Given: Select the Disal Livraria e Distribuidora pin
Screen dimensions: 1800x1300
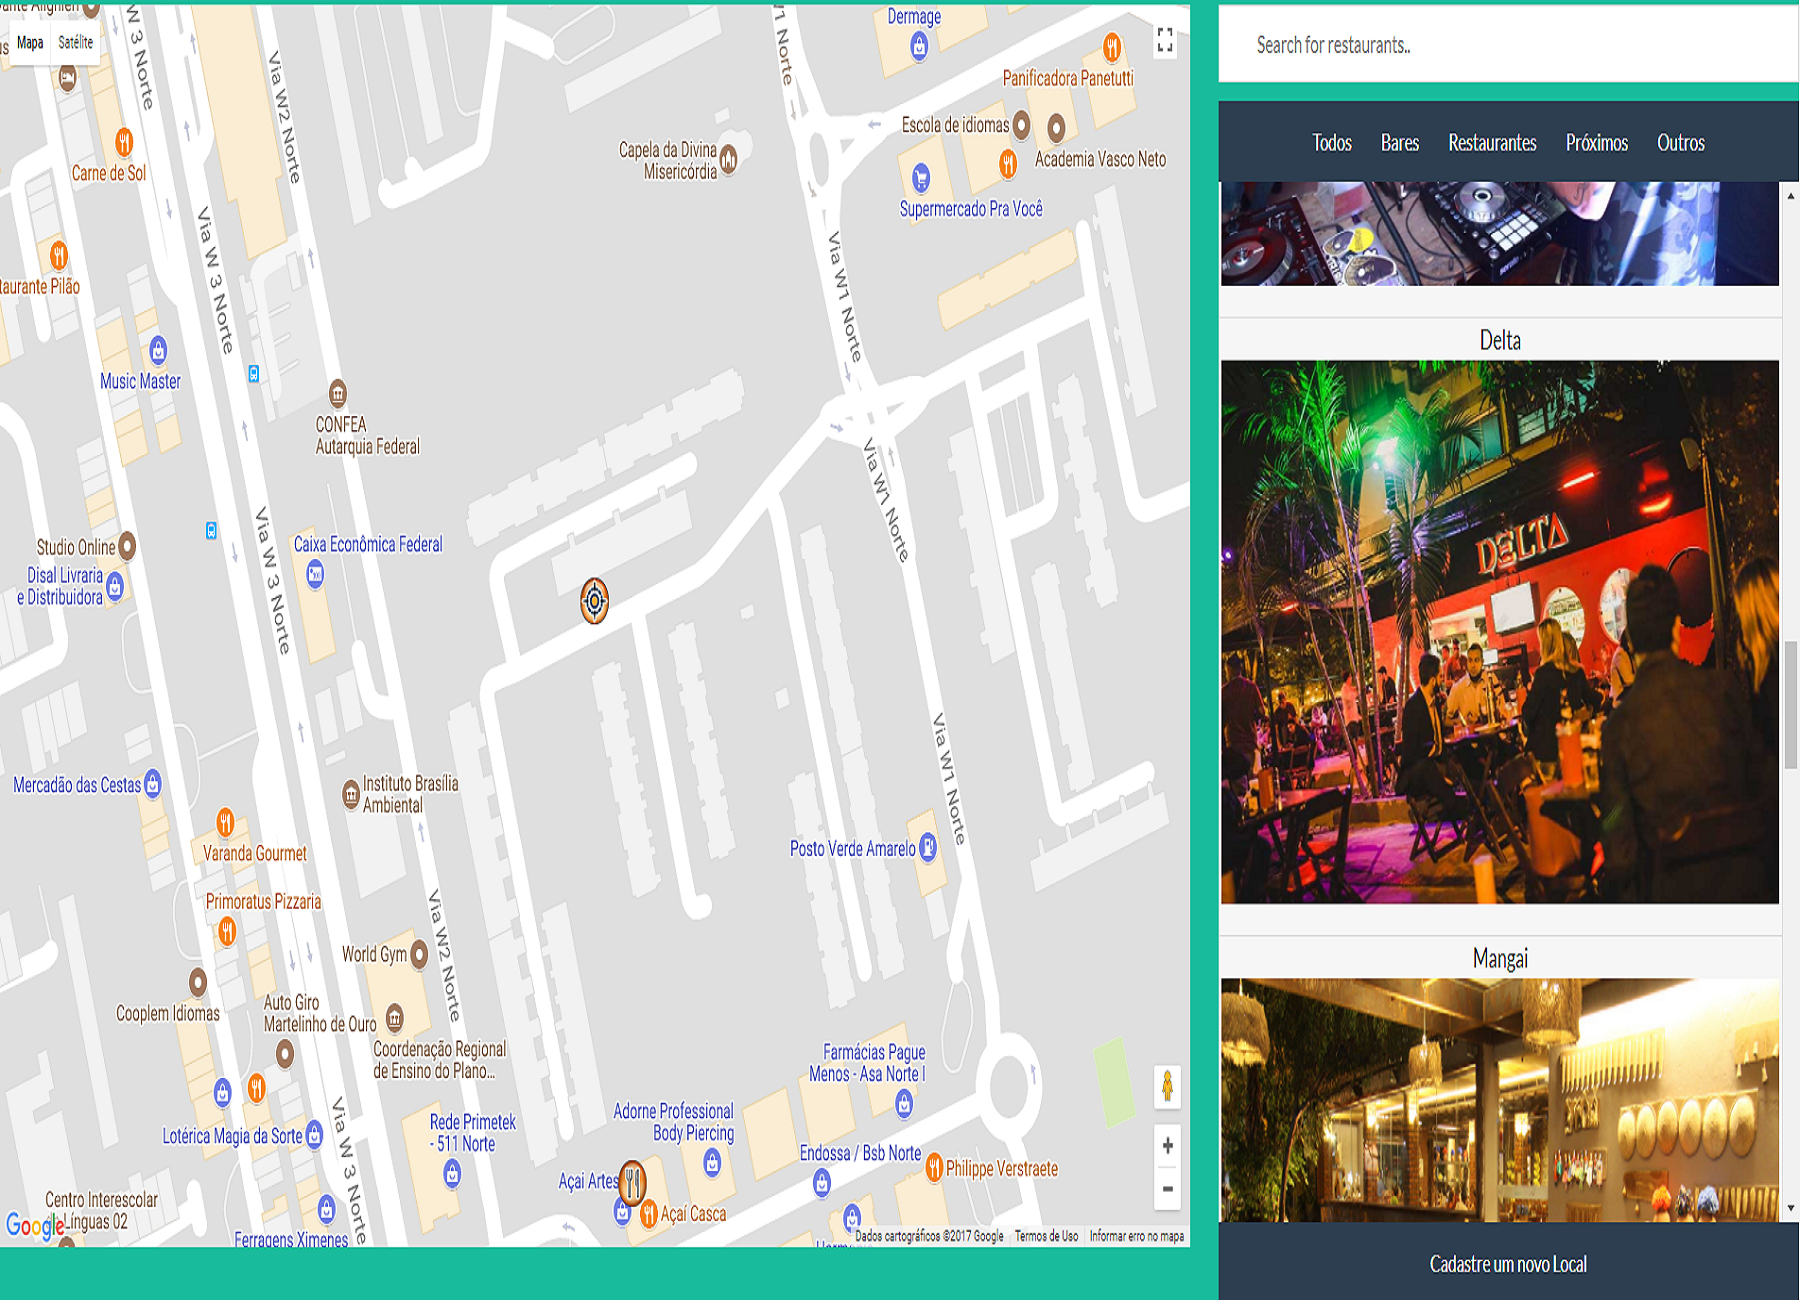Looking at the screenshot, I should [115, 585].
